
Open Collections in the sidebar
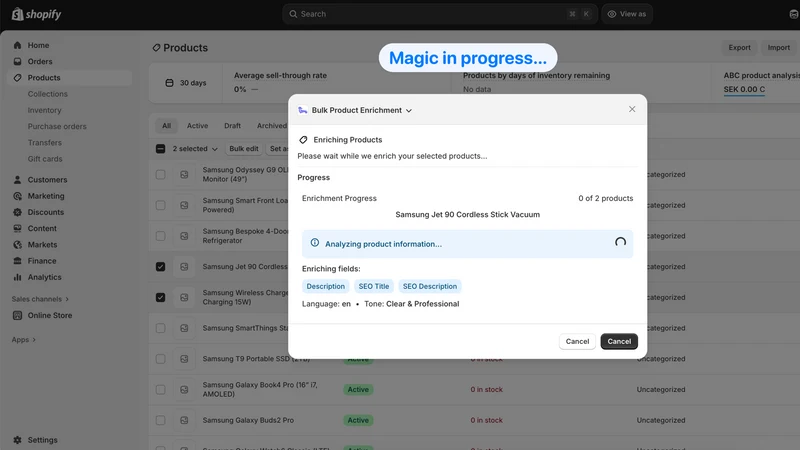coord(47,94)
